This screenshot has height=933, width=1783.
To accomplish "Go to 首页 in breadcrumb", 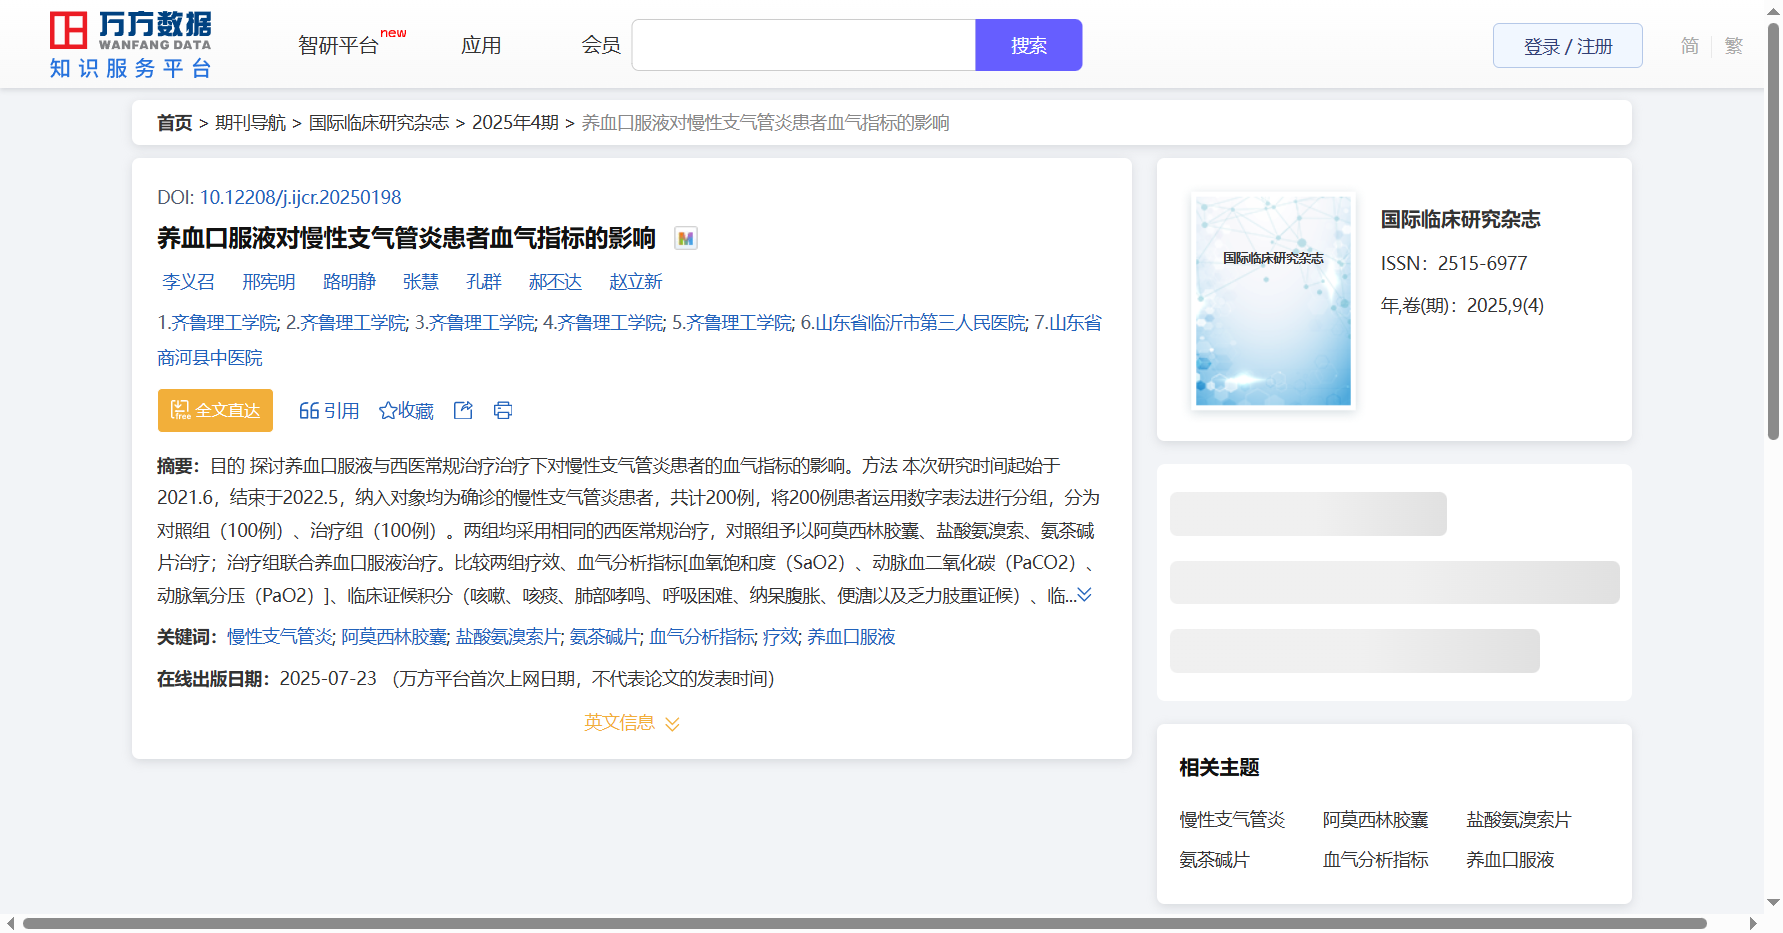I will (x=174, y=123).
